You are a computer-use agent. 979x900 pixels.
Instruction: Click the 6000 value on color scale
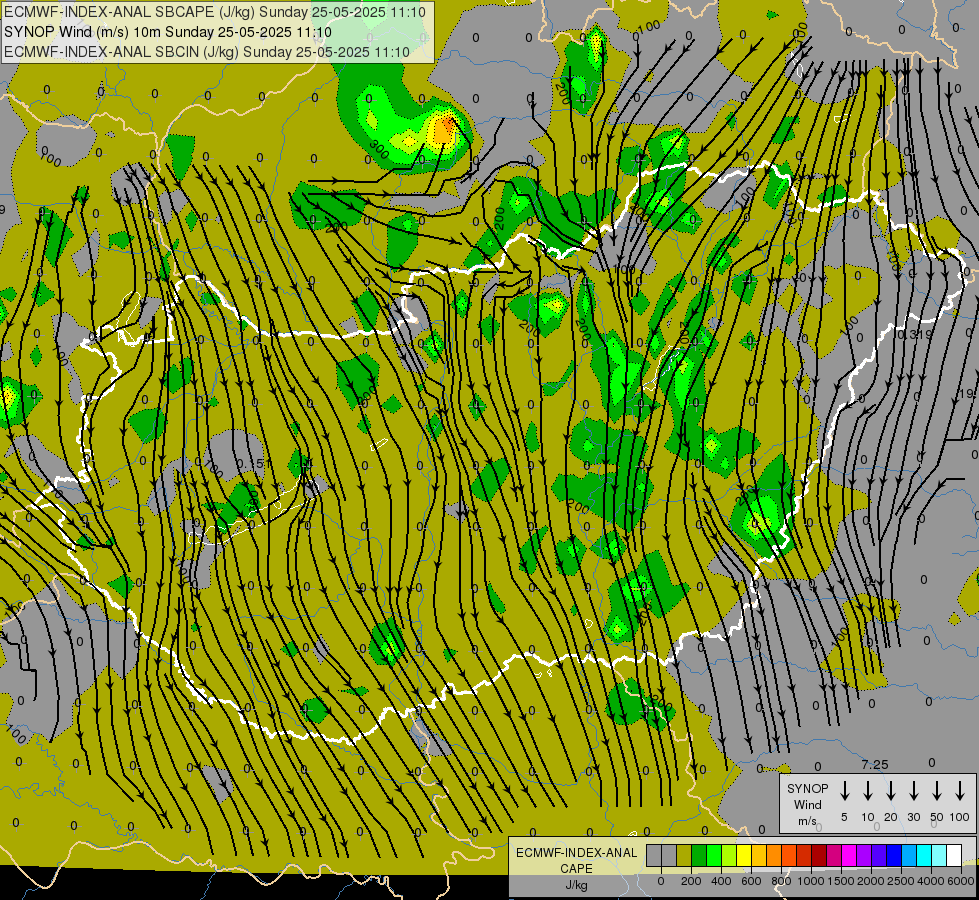[961, 881]
